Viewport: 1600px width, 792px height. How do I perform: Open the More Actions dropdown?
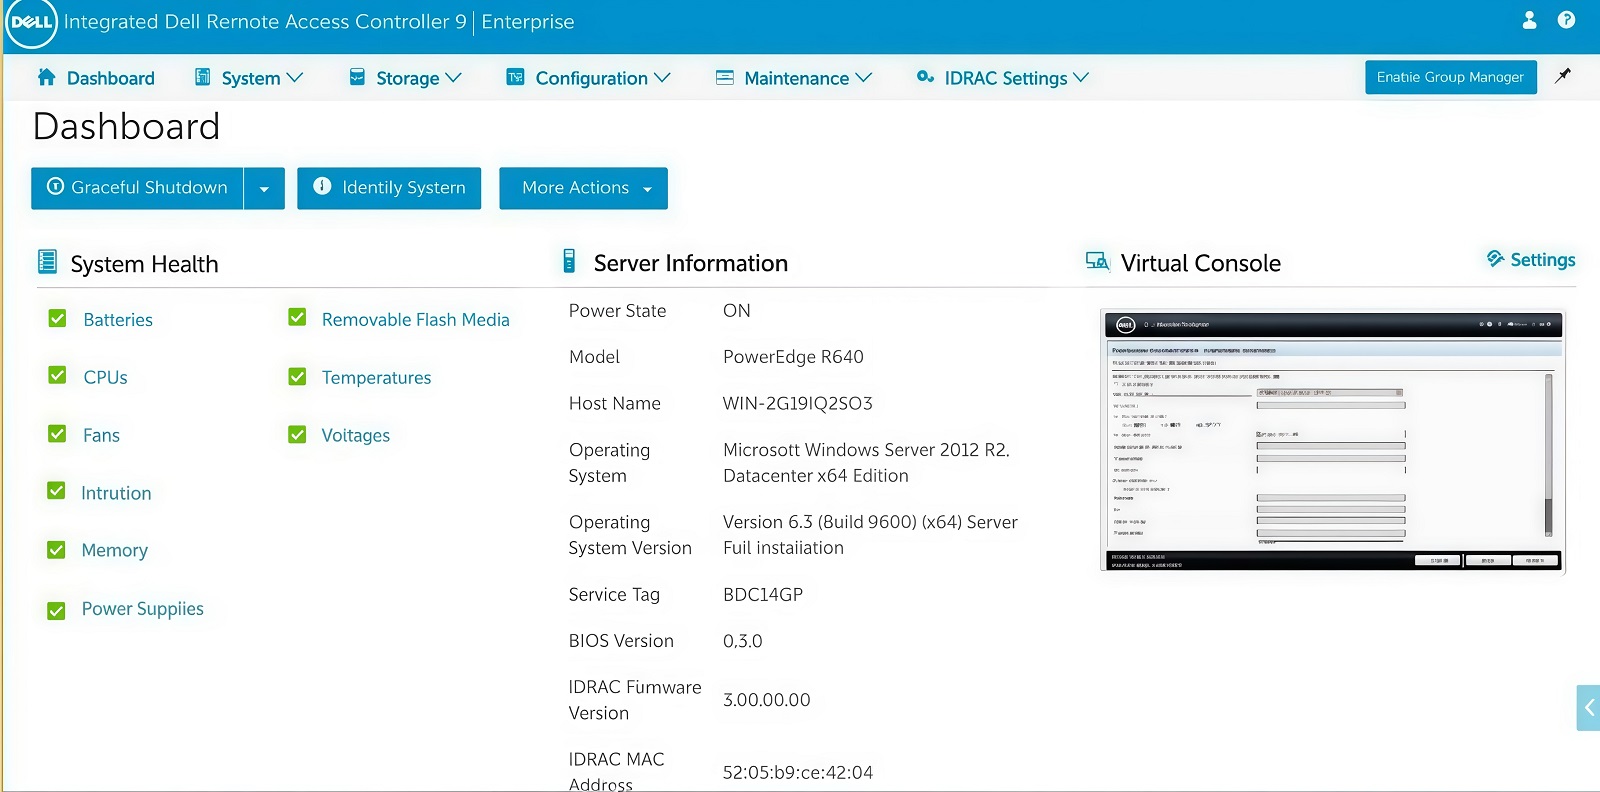coord(583,188)
